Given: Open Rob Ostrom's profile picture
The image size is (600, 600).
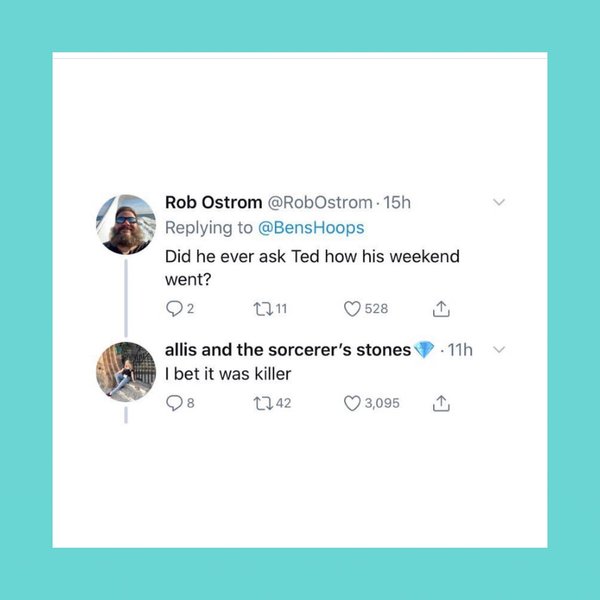Looking at the screenshot, I should 125,224.
